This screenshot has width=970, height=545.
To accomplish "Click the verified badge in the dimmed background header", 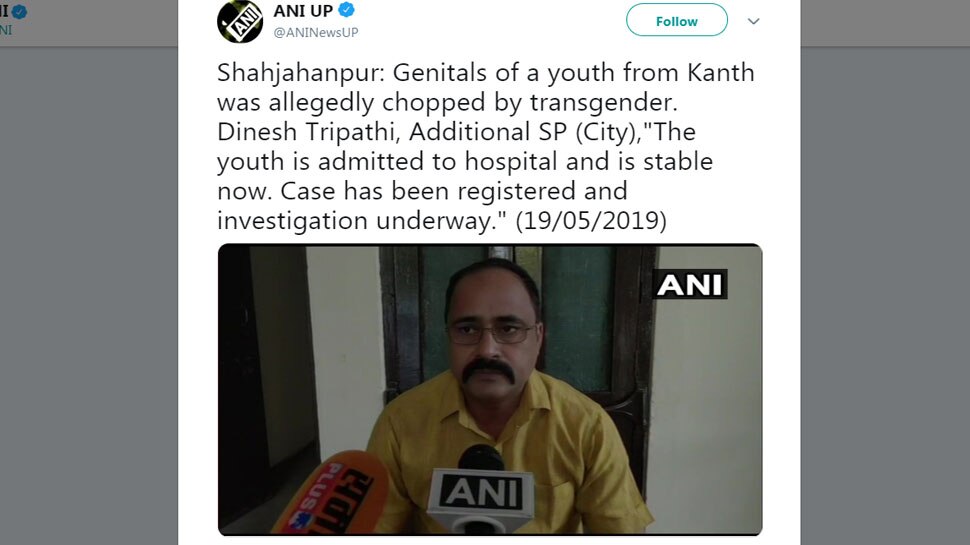I will pyautogui.click(x=19, y=11).
